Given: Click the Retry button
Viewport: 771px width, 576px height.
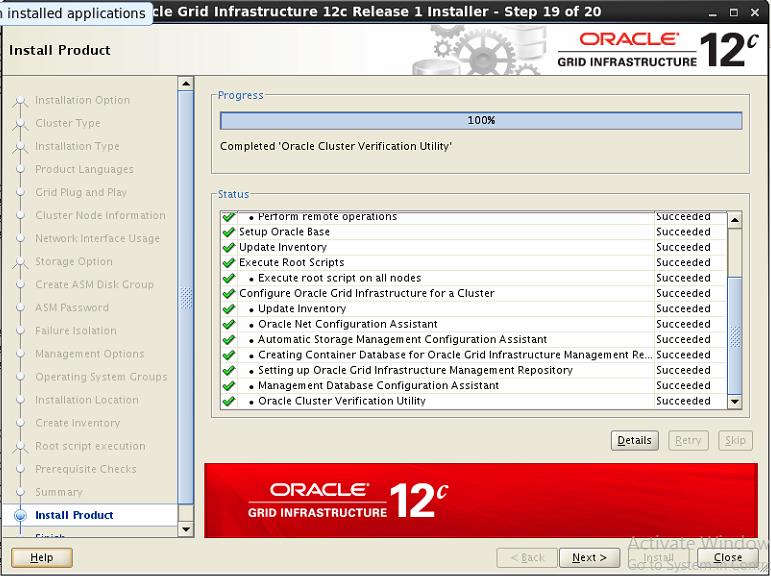Looking at the screenshot, I should (688, 440).
